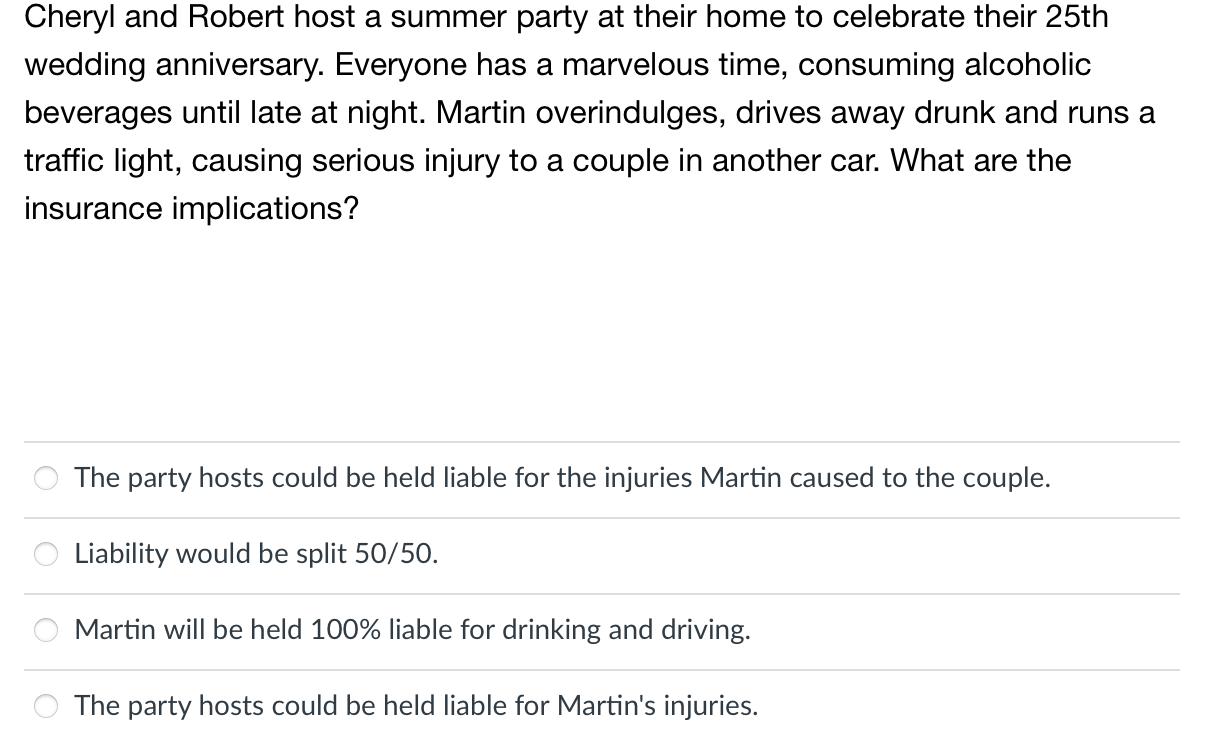The height and width of the screenshot is (744, 1208).
Task: Select the 'Liability would be split 50/50' radio button
Action: (x=45, y=554)
